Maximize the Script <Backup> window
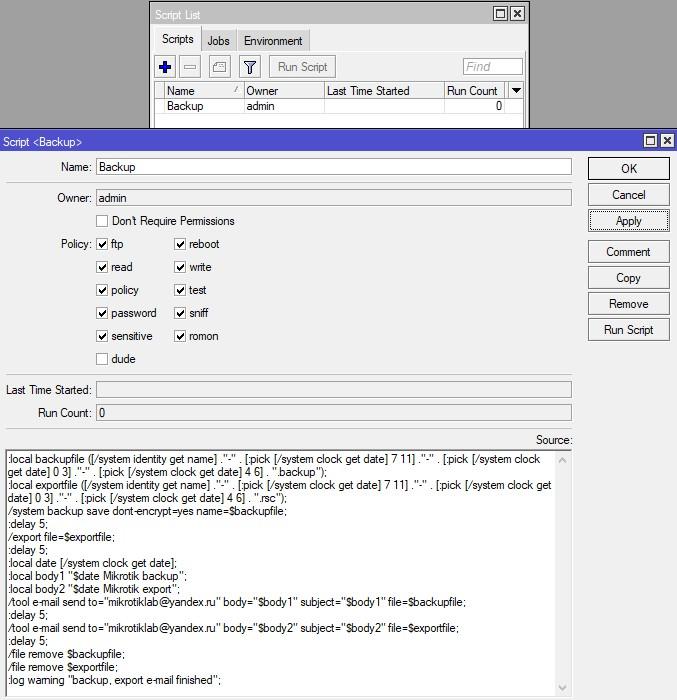Screen dimensions: 677x700 pyautogui.click(x=651, y=141)
